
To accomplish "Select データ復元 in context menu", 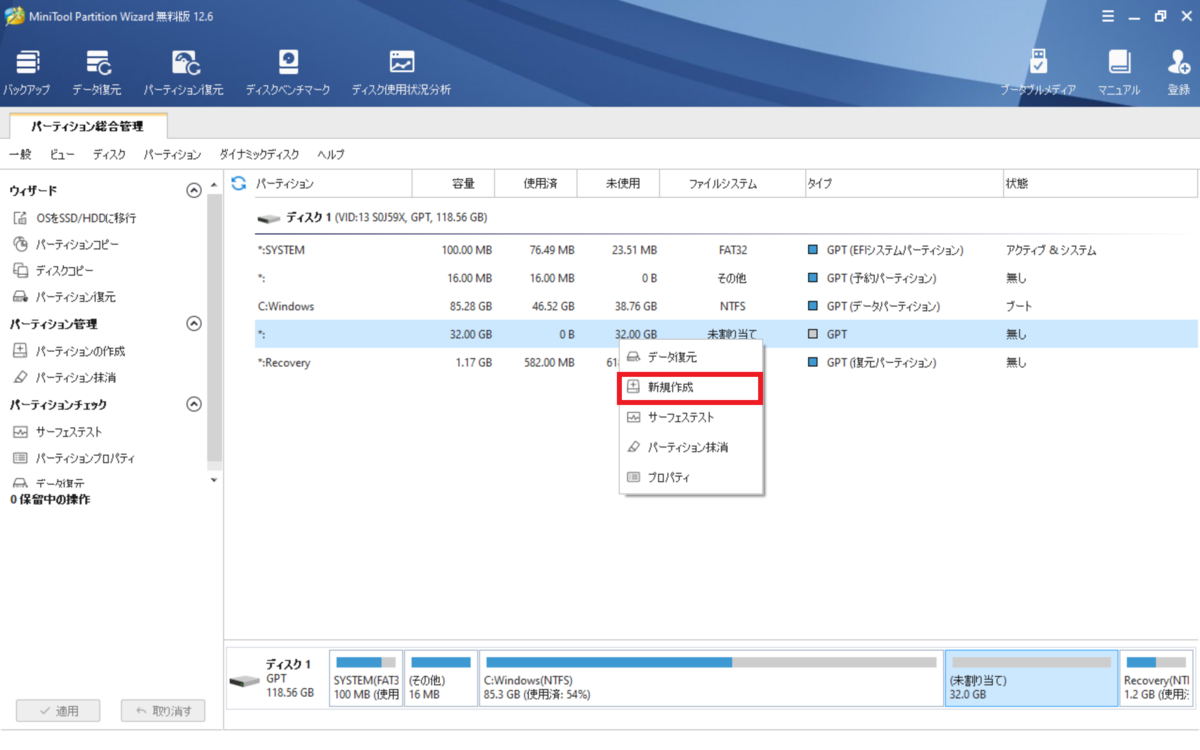I will pos(691,357).
